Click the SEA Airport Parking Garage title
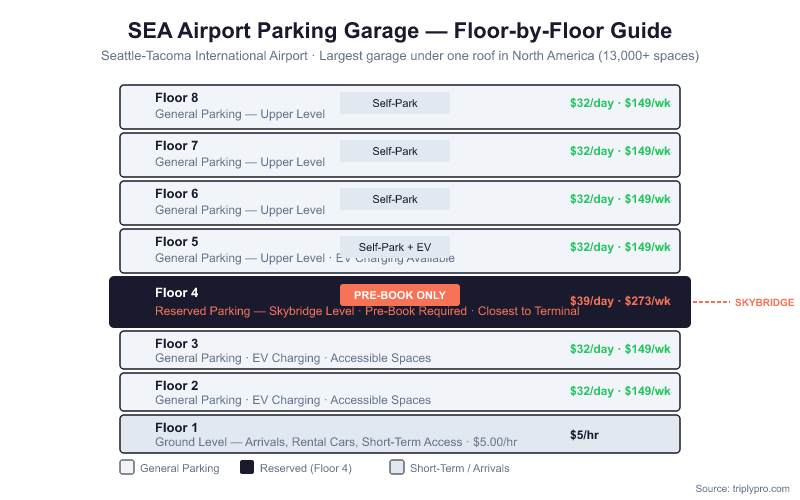 [400, 30]
